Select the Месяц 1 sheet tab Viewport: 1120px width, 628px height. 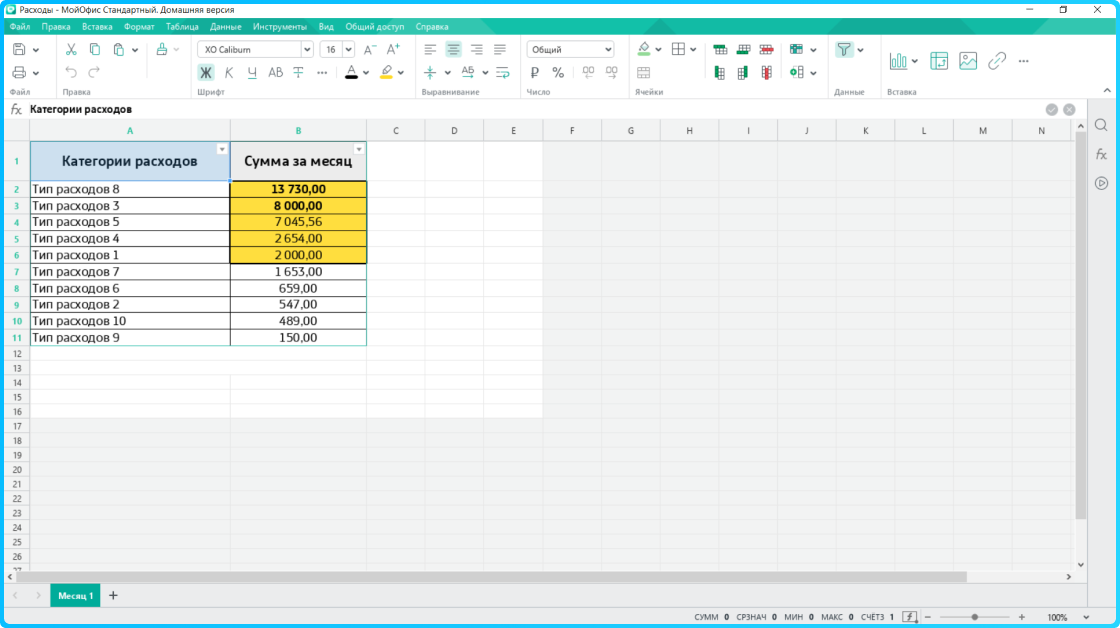click(x=75, y=596)
